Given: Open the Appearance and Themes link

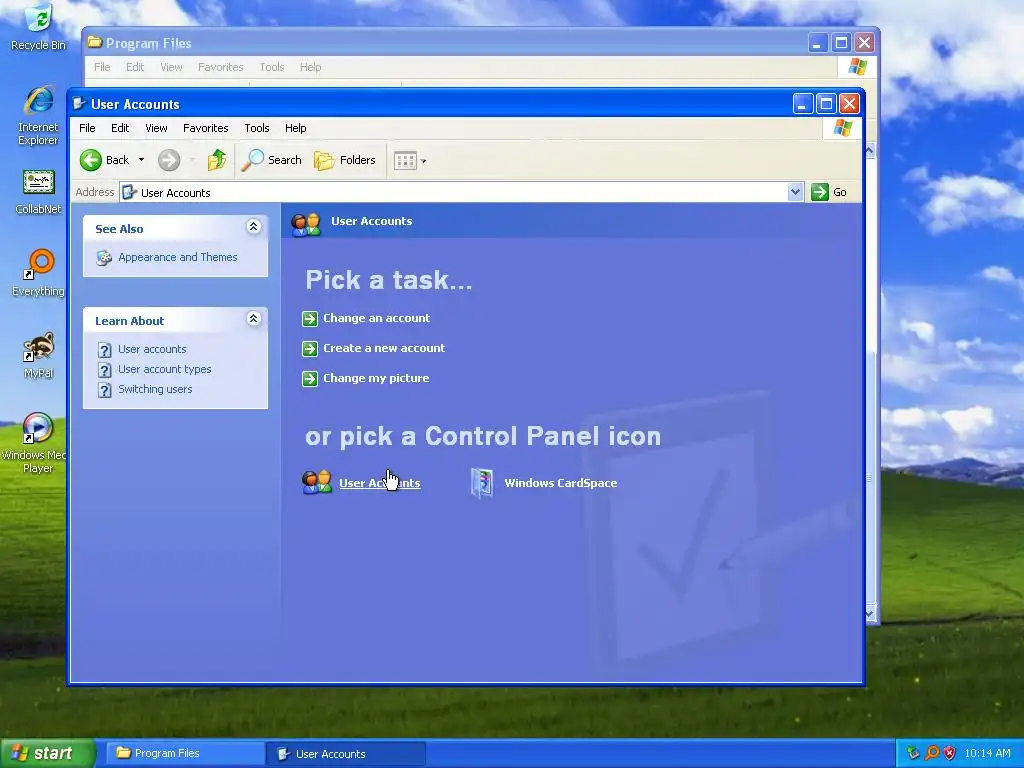Looking at the screenshot, I should (178, 257).
